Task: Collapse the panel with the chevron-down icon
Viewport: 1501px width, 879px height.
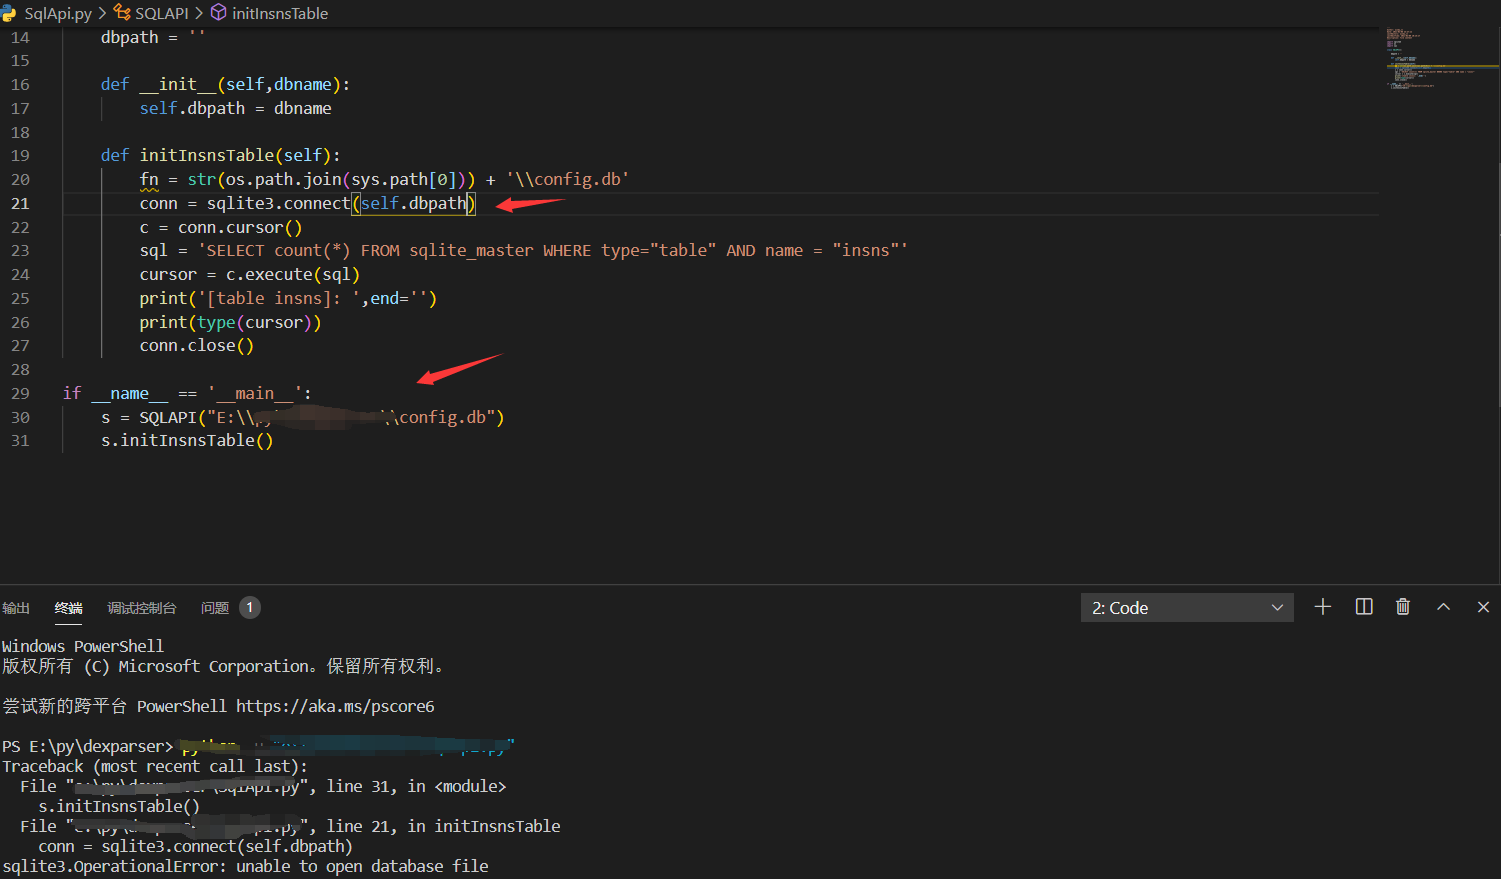Action: point(1443,606)
